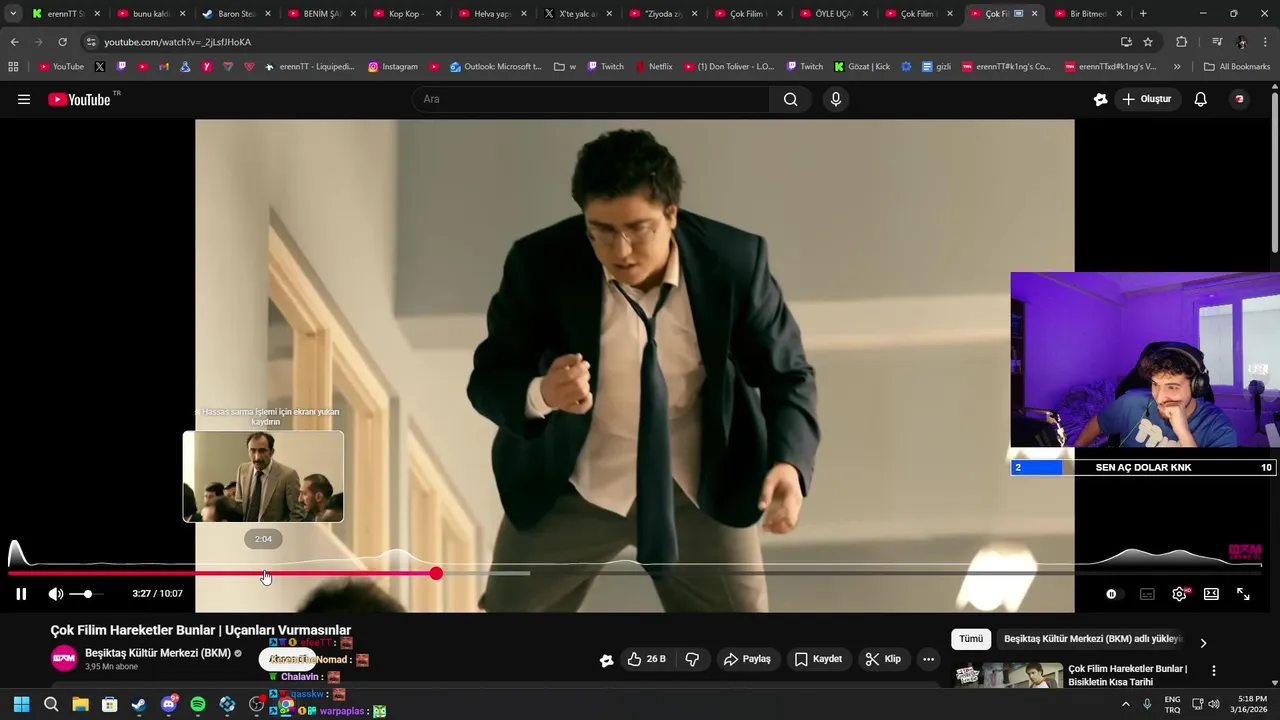
Task: Click the Oluştur create button
Action: tap(1146, 99)
